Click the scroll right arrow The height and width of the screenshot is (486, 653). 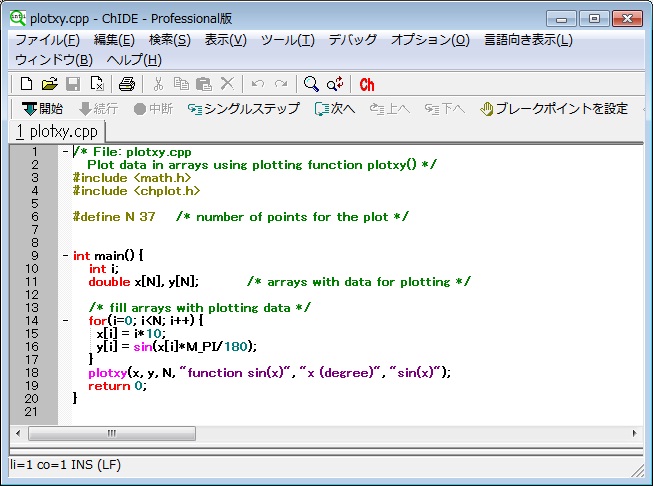pos(635,433)
